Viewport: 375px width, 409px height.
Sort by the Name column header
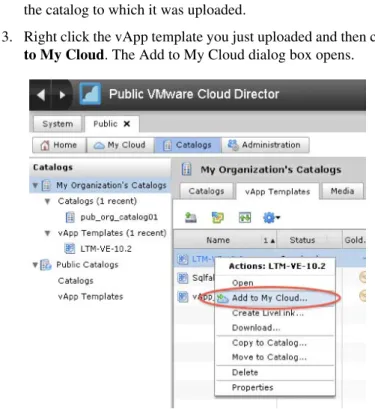pos(218,240)
